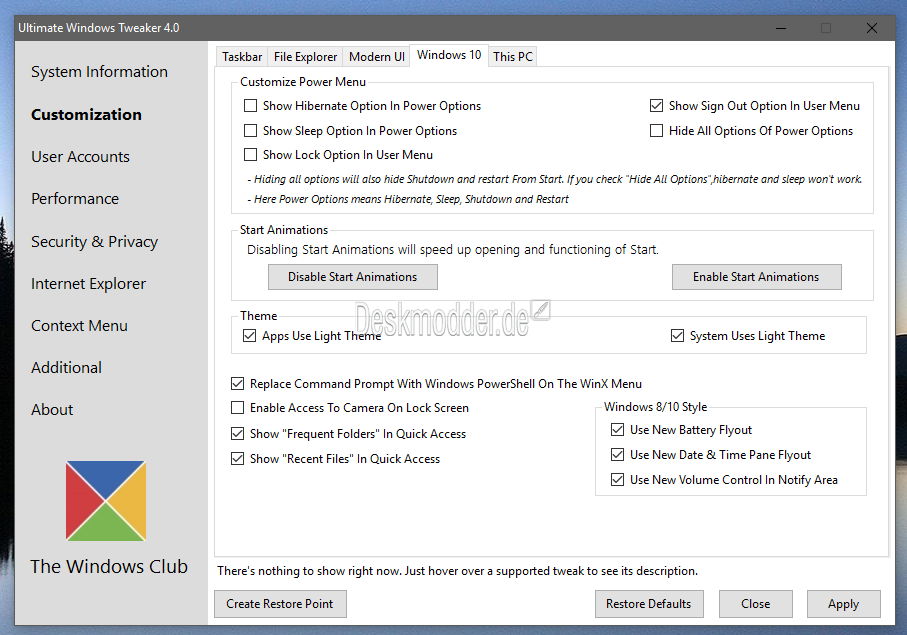Click the "Hiding all options" note text
907x635 pixels.
(x=555, y=179)
